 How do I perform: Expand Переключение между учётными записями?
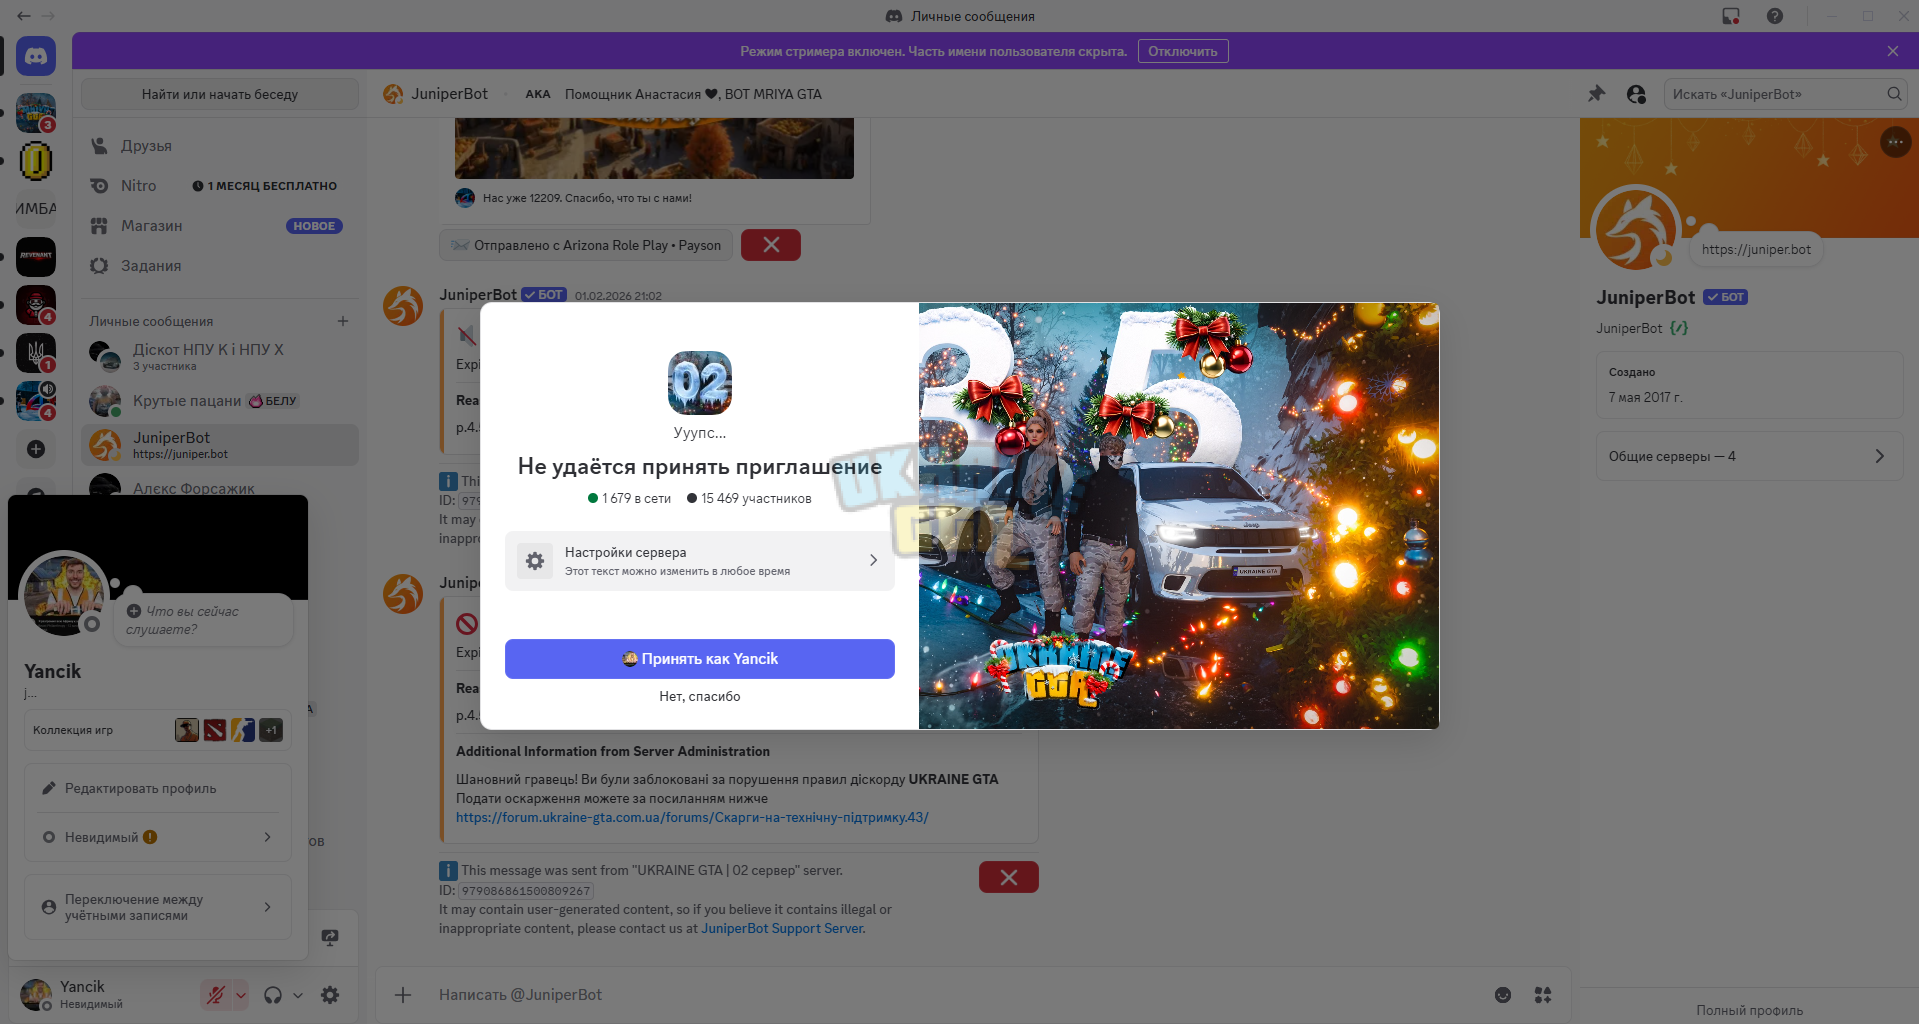click(158, 907)
